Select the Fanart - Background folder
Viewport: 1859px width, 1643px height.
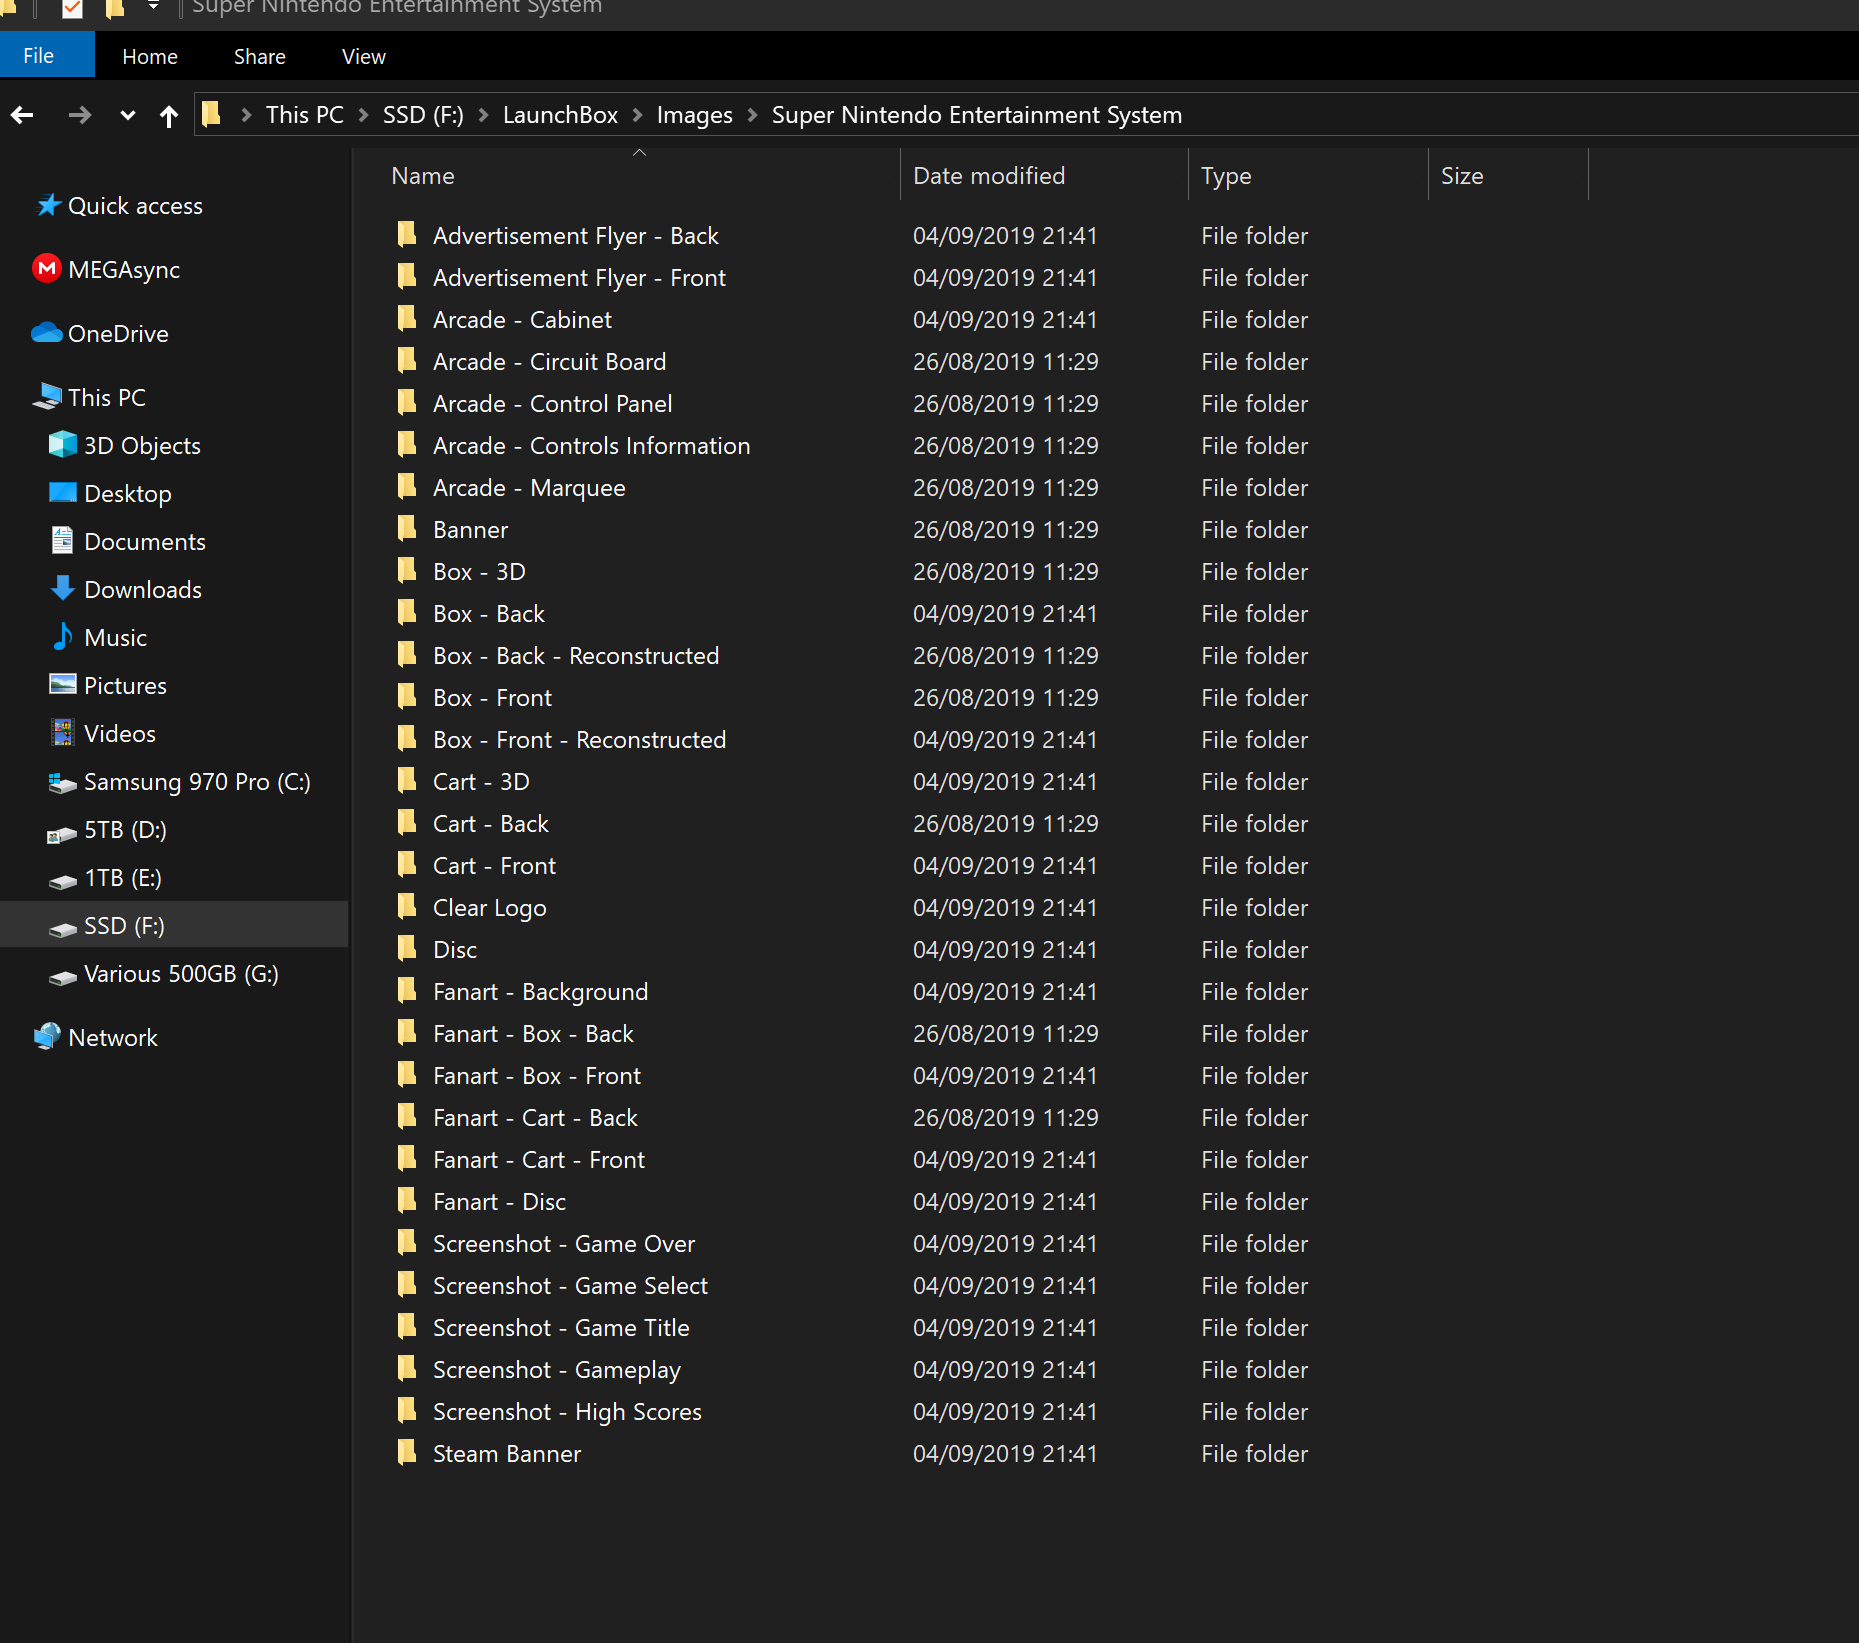(x=540, y=992)
